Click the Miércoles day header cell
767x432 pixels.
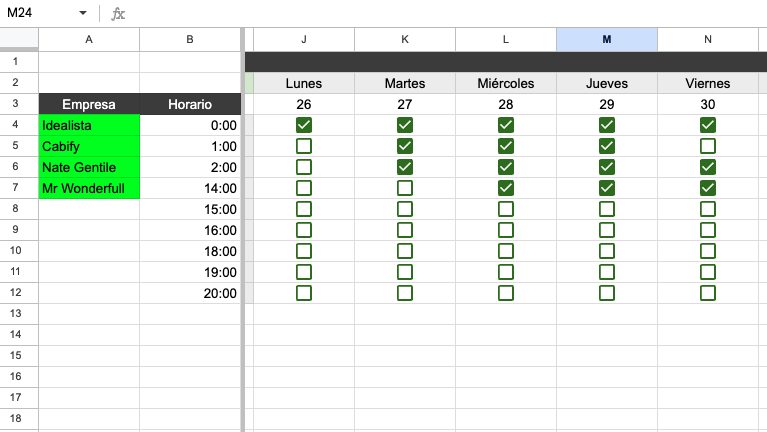click(506, 83)
